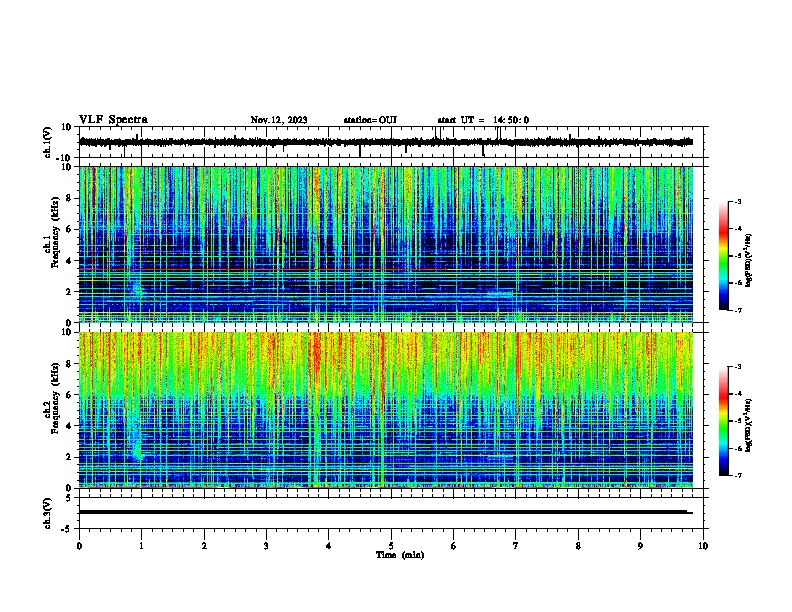This screenshot has width=792, height=612.
Task: Click the "ch.1(V)" waveform axis label
Action: [x=48, y=142]
